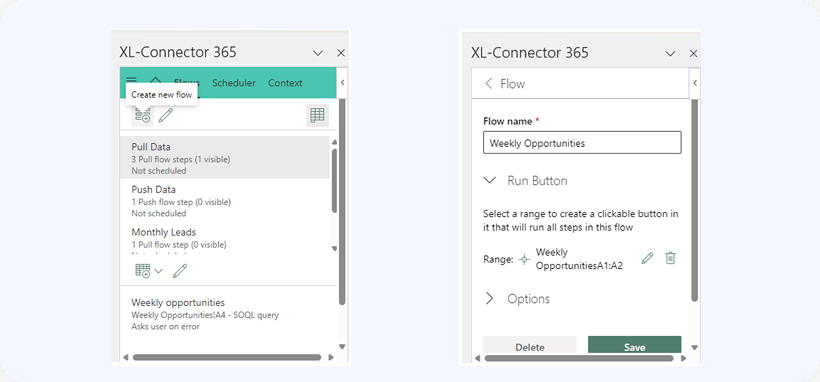Click right pane horizontal scrollbar

click(579, 358)
